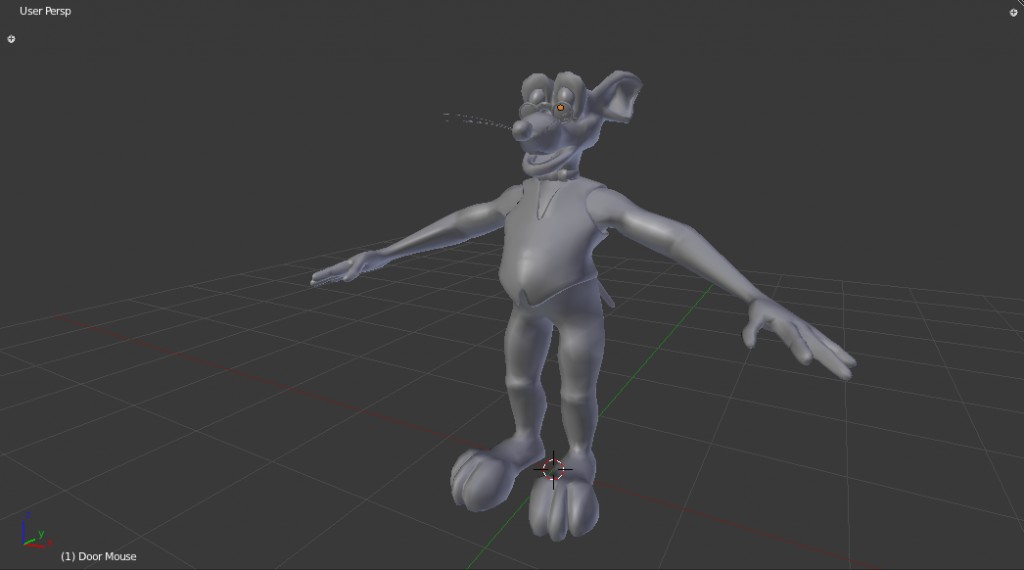Click the 3D cursor at the mouse's feet
The width and height of the screenshot is (1024, 570).
coord(553,469)
